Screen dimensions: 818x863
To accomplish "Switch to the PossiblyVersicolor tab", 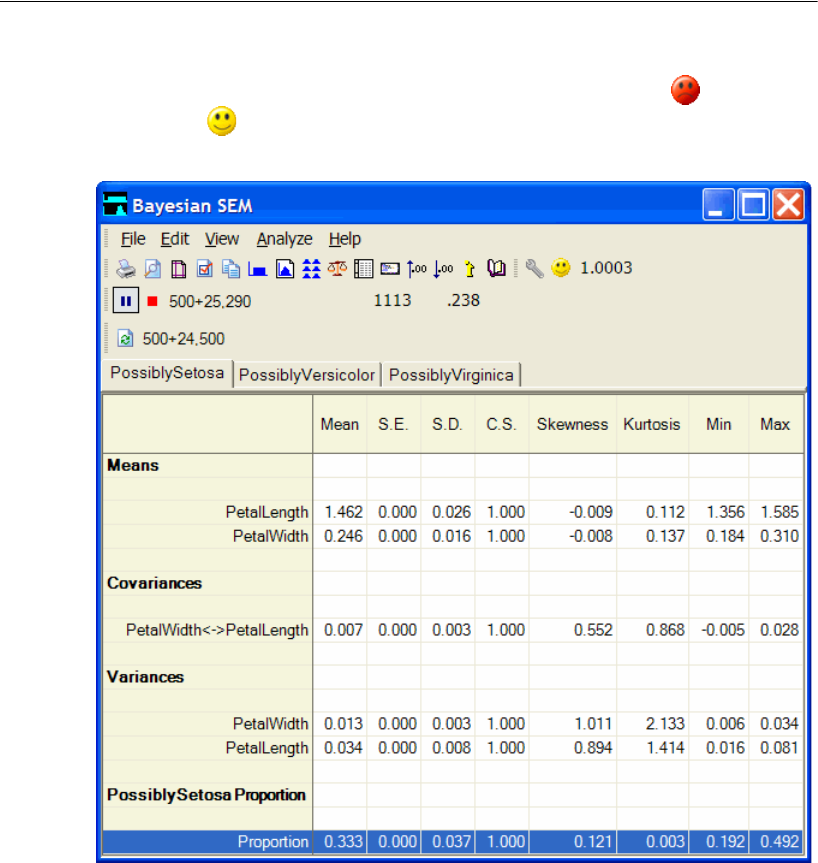I will (x=307, y=376).
